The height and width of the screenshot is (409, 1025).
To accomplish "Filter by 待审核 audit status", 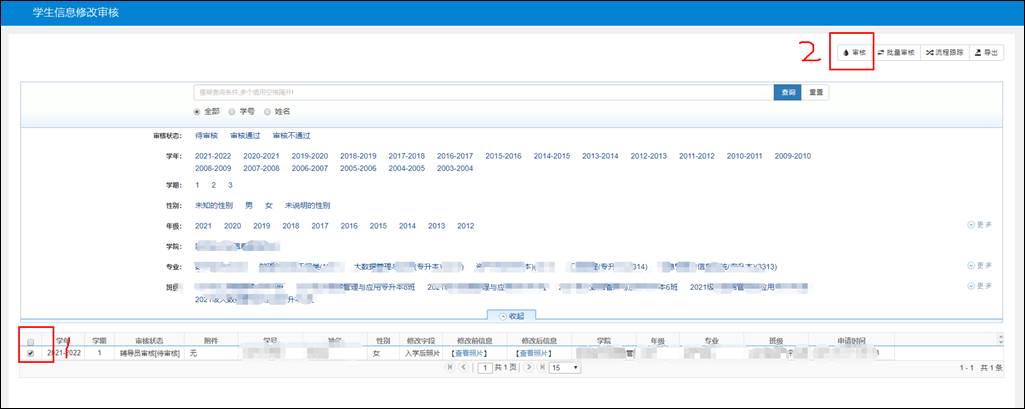I will click(206, 135).
